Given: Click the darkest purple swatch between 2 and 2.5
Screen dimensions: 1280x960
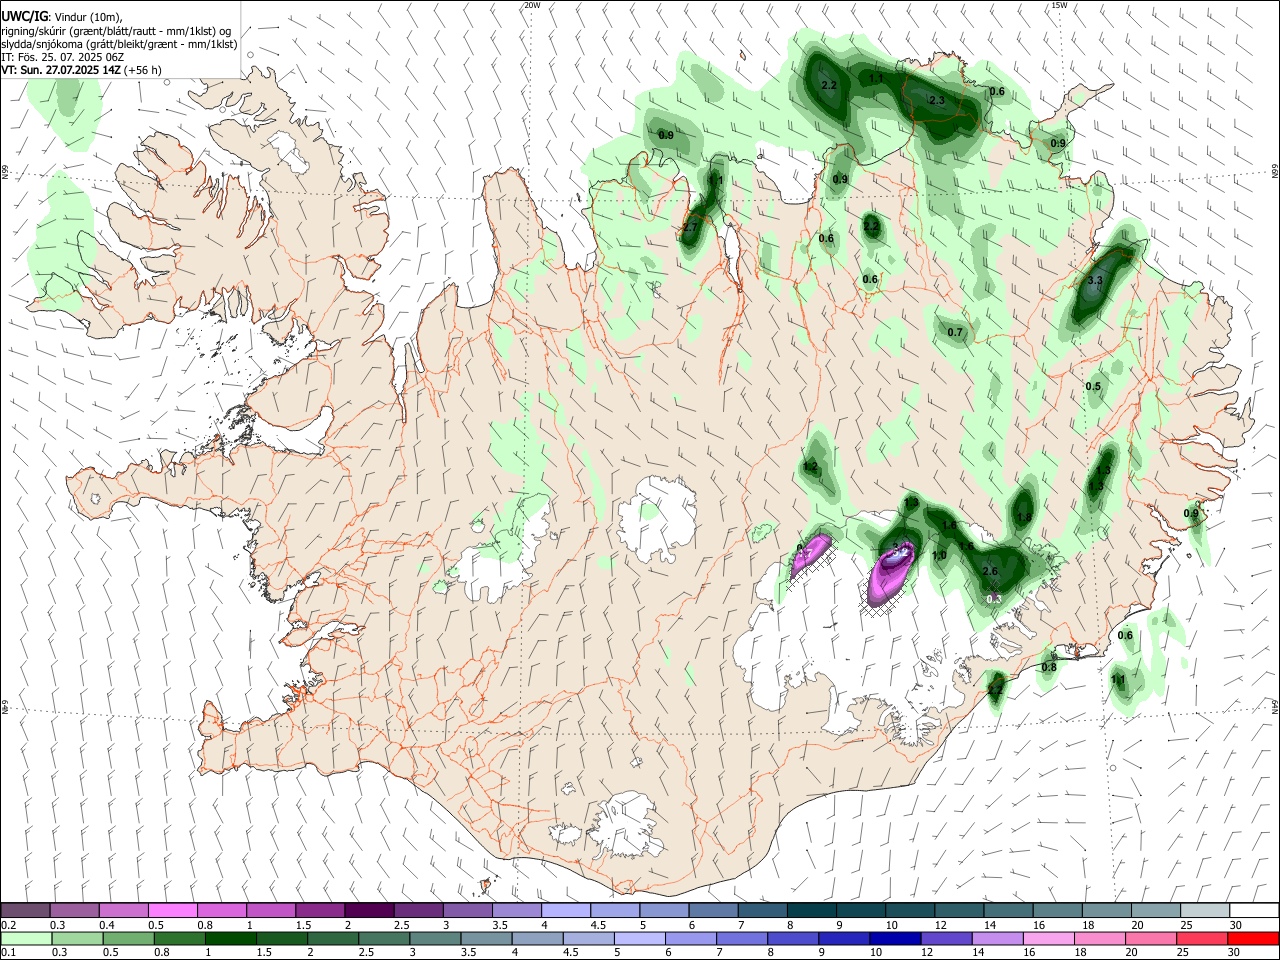Looking at the screenshot, I should tap(369, 910).
